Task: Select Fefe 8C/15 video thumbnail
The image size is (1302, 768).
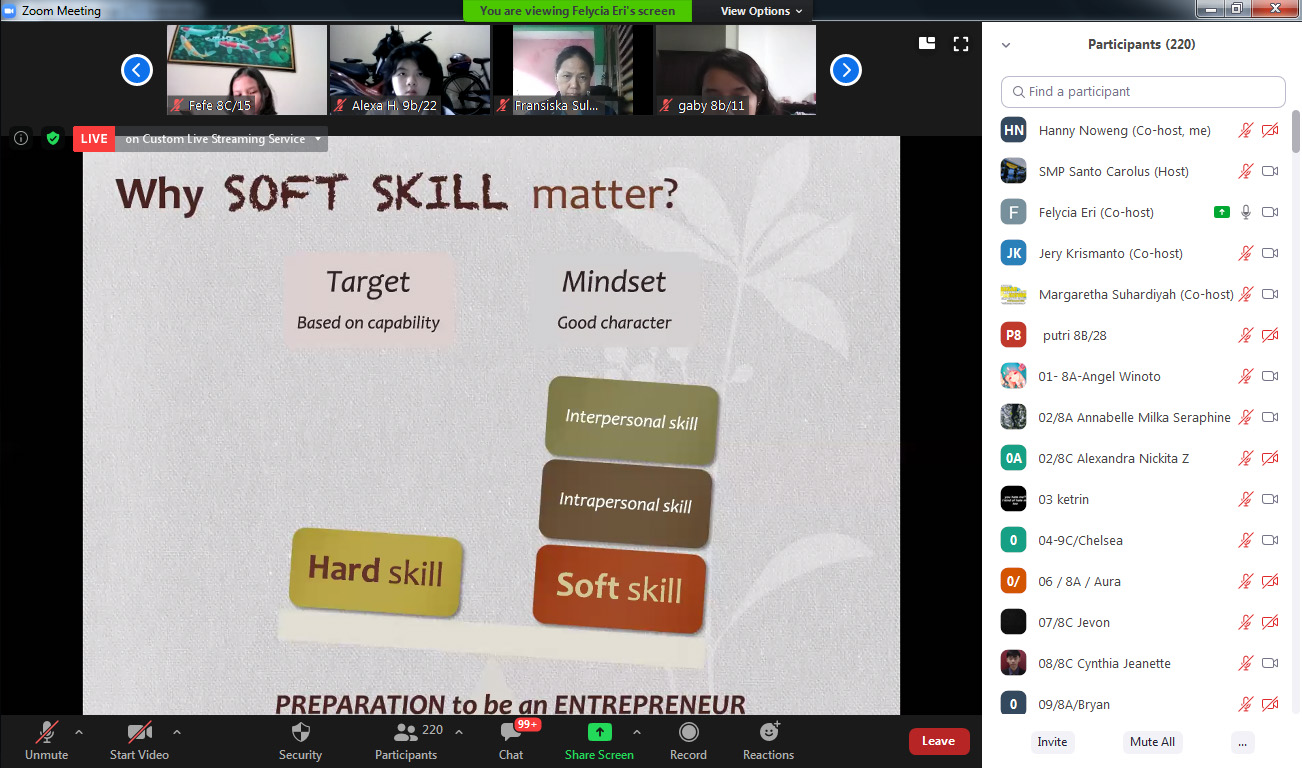Action: (x=246, y=70)
